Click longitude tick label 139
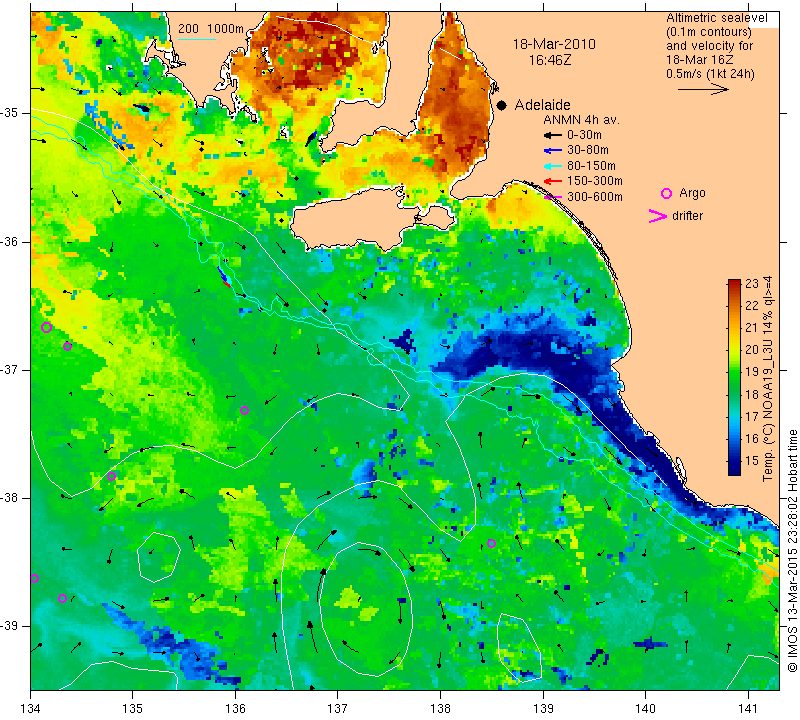800x720 pixels. point(543,709)
